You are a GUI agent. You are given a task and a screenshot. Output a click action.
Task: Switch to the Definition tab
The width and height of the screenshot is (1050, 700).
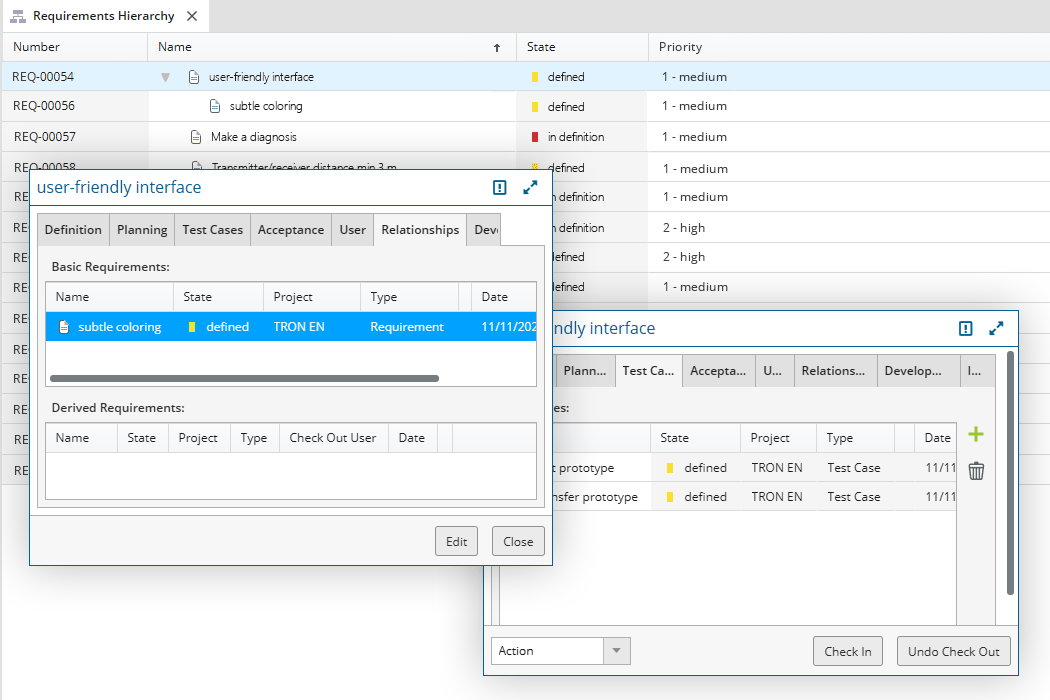pos(73,230)
